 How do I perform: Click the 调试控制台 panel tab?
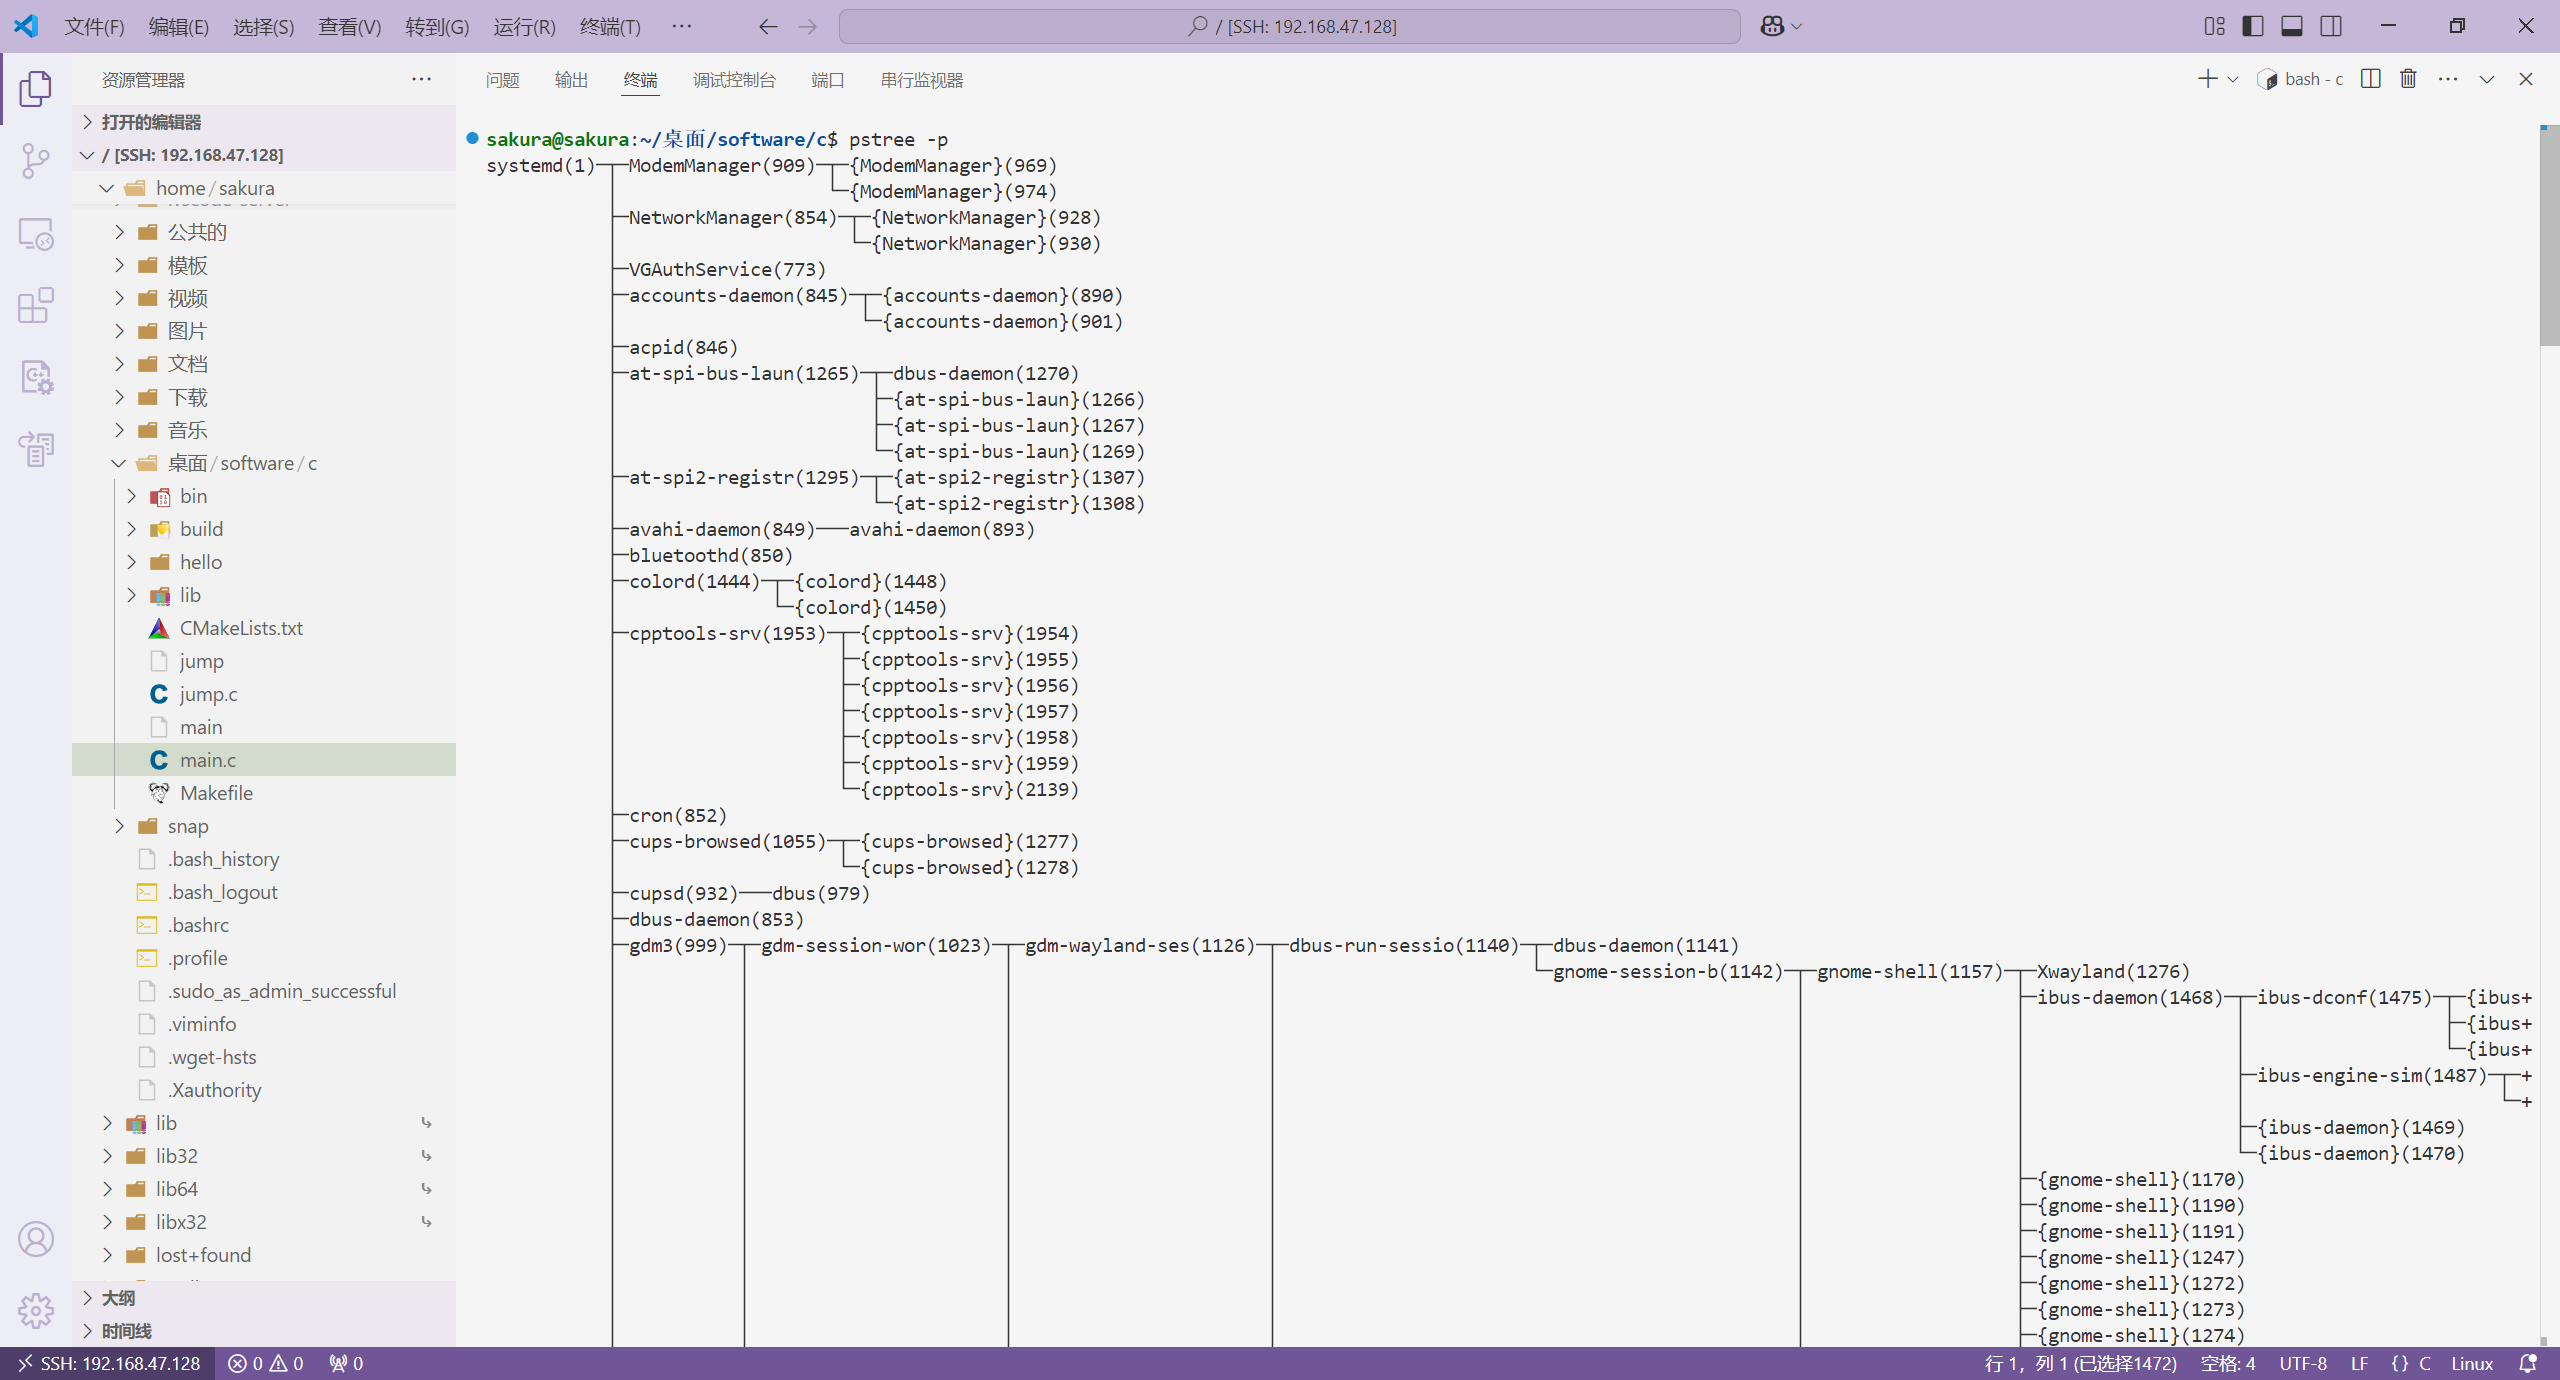(732, 80)
